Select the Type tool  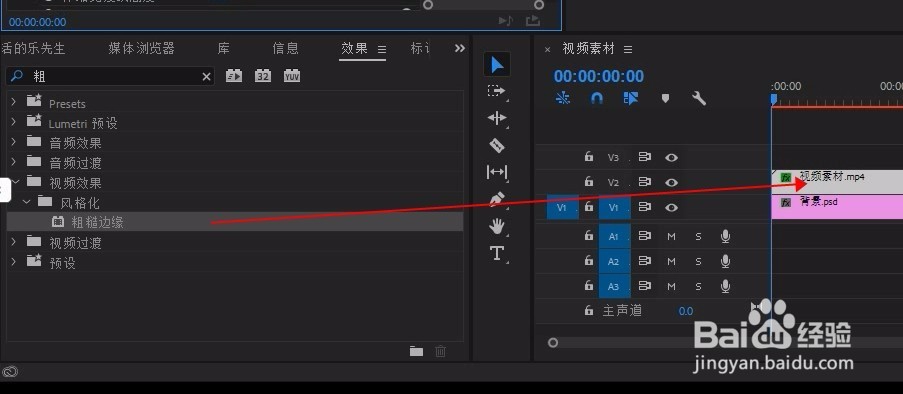(496, 253)
